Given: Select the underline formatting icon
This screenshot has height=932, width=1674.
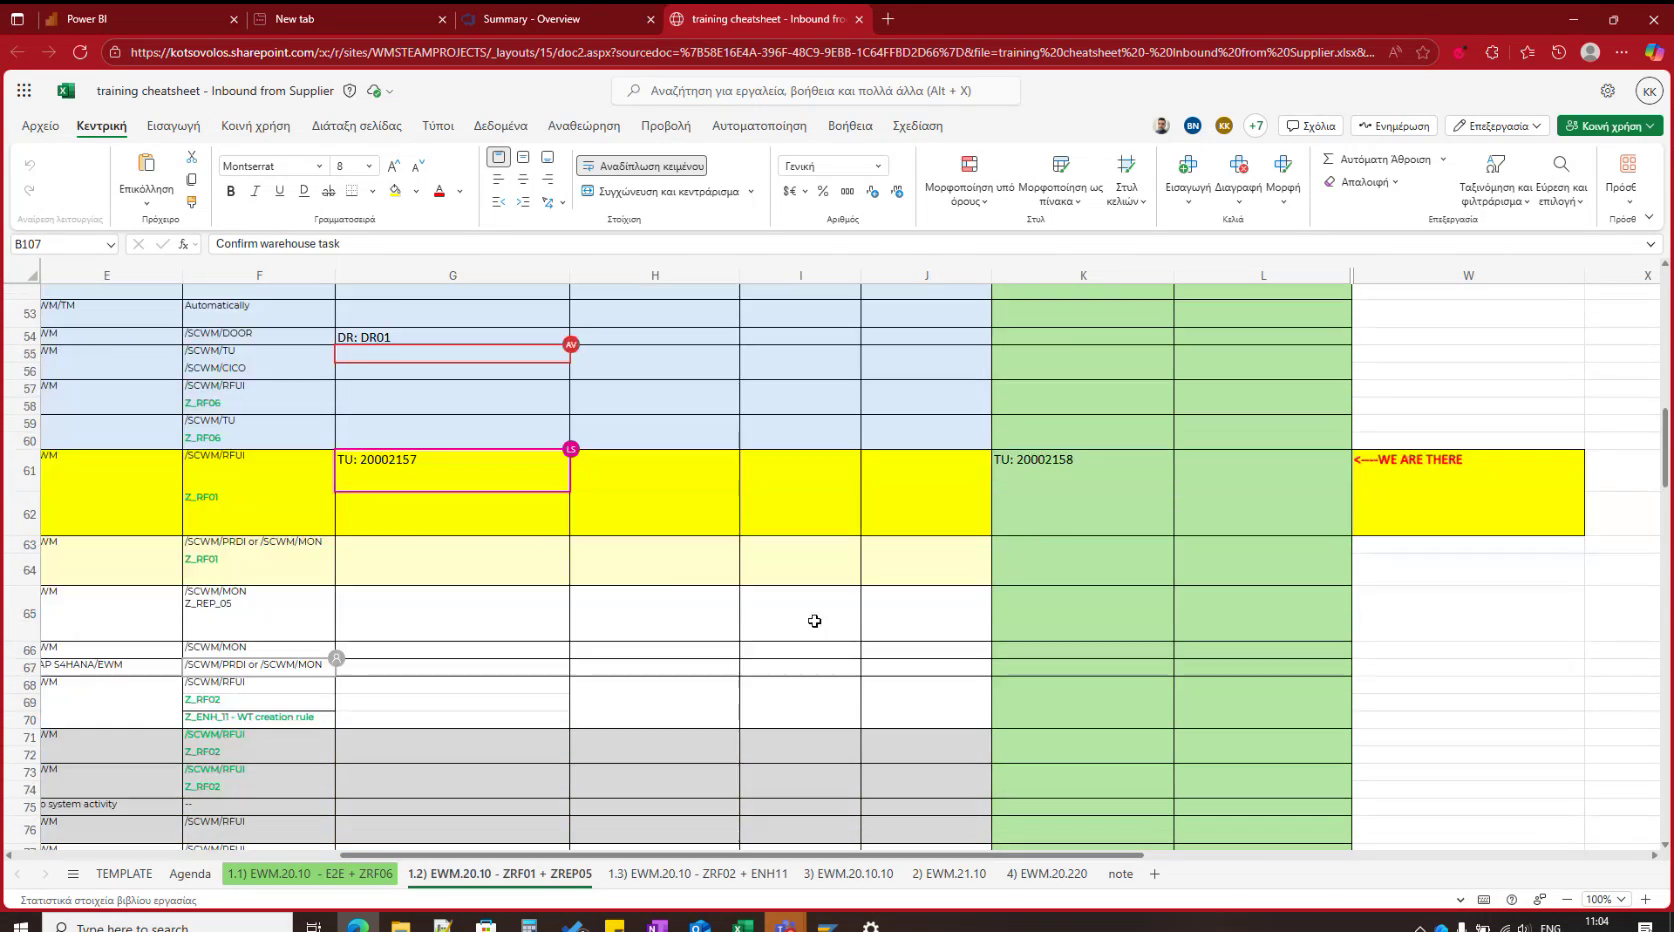Looking at the screenshot, I should click(x=279, y=190).
